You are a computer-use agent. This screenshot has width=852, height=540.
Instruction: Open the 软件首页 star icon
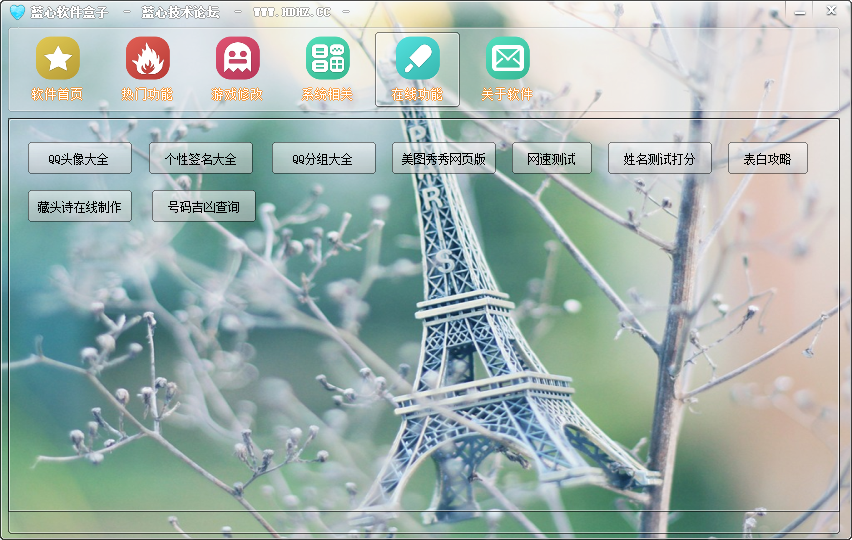click(57, 59)
